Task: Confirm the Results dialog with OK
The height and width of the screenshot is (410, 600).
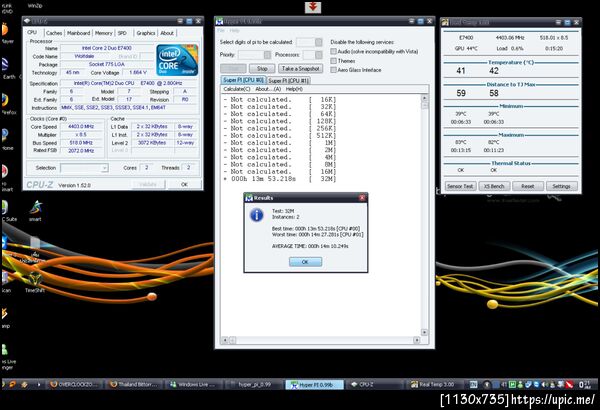Action: click(305, 262)
